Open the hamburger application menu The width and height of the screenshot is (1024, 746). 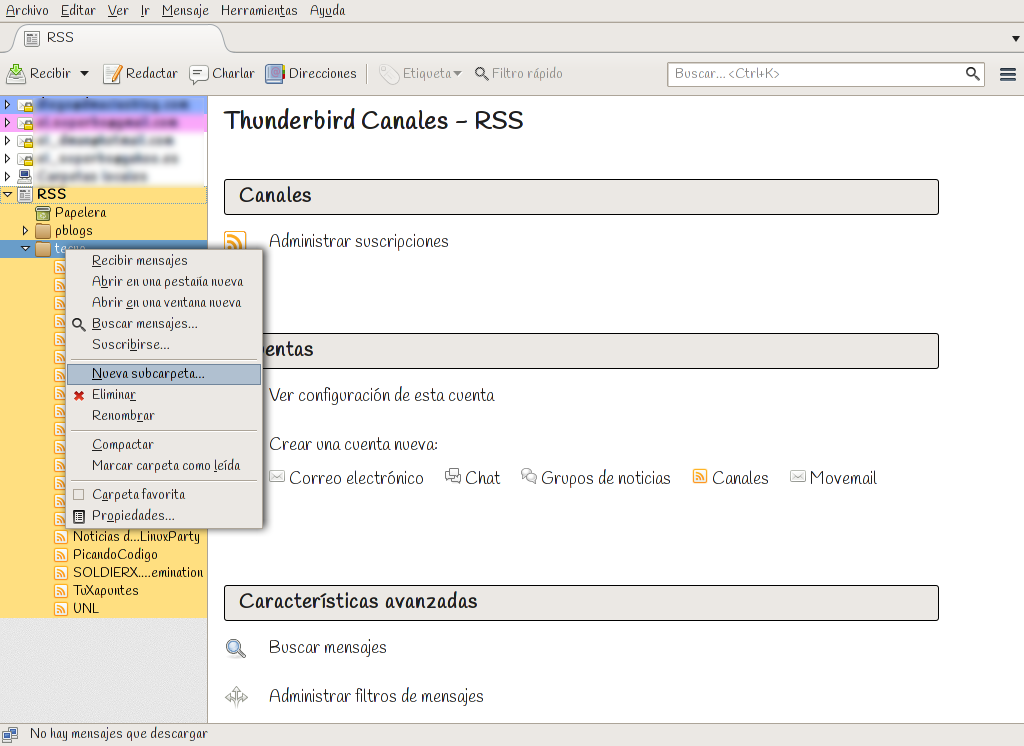click(1008, 74)
